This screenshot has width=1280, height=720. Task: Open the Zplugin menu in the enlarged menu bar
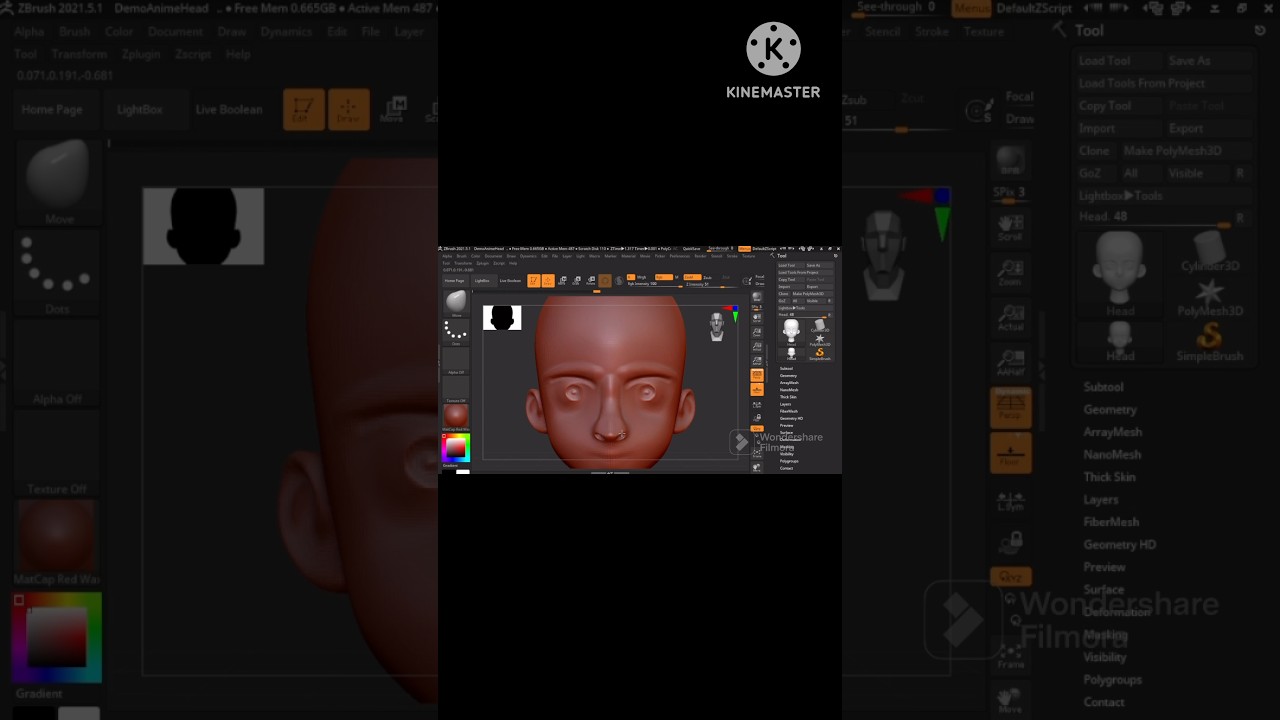click(x=141, y=54)
